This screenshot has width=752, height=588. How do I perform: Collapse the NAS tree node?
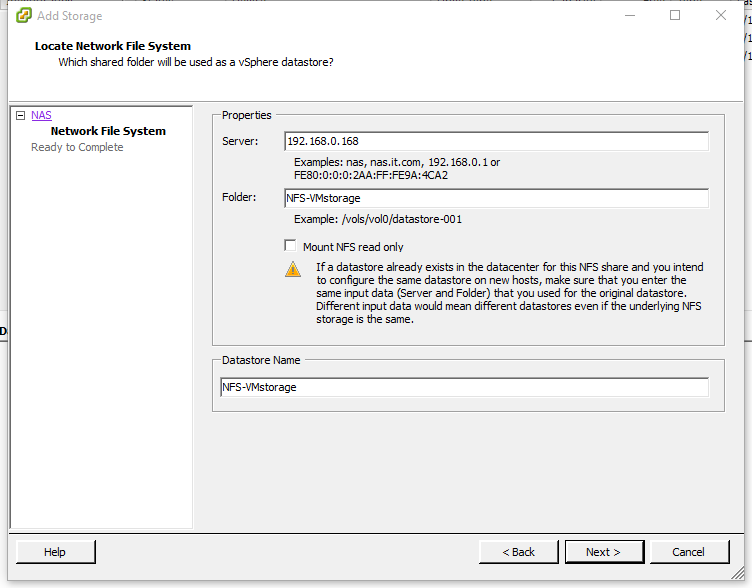(x=20, y=116)
